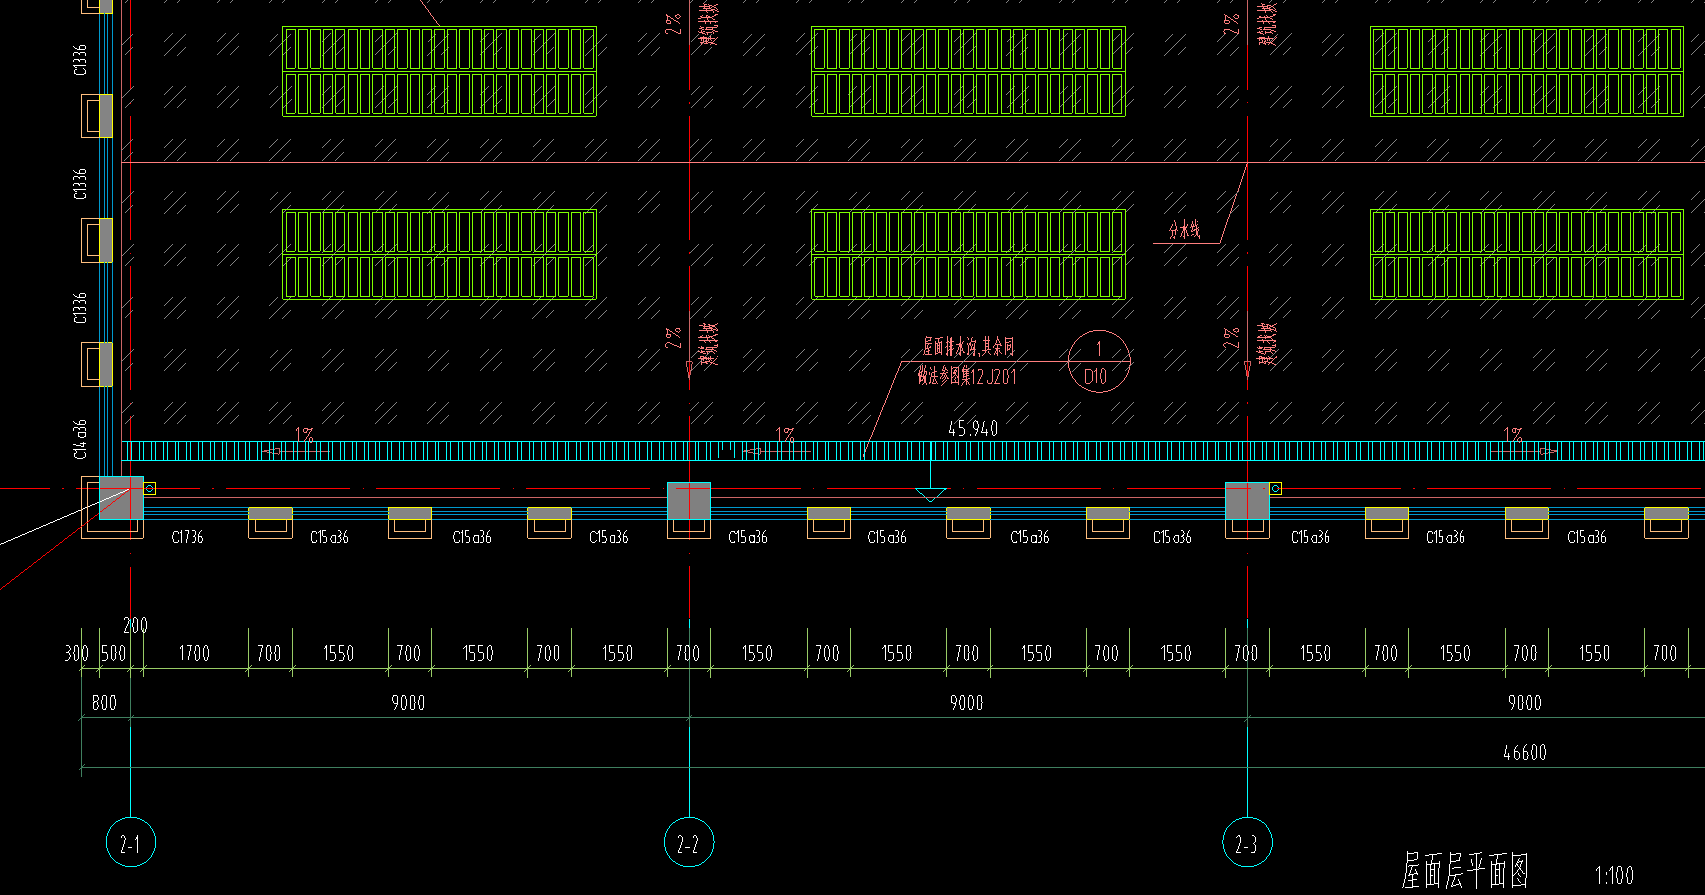This screenshot has width=1705, height=895.
Task: Select axis bubble 2-1
Action: [130, 843]
